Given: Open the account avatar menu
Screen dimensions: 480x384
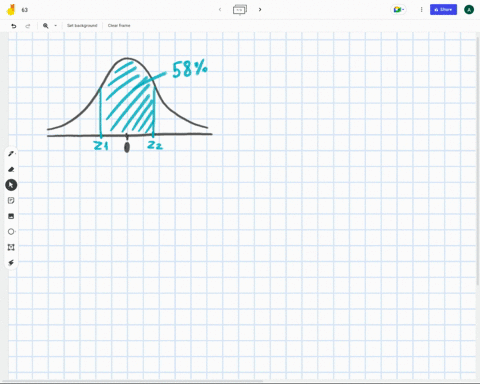Looking at the screenshot, I should coord(469,10).
